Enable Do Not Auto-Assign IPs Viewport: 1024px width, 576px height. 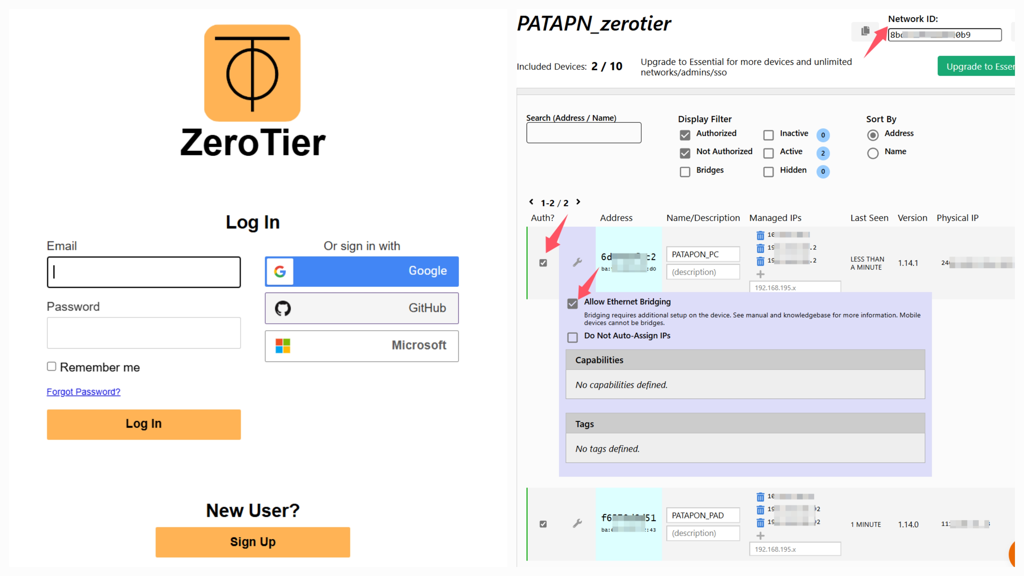tap(573, 337)
